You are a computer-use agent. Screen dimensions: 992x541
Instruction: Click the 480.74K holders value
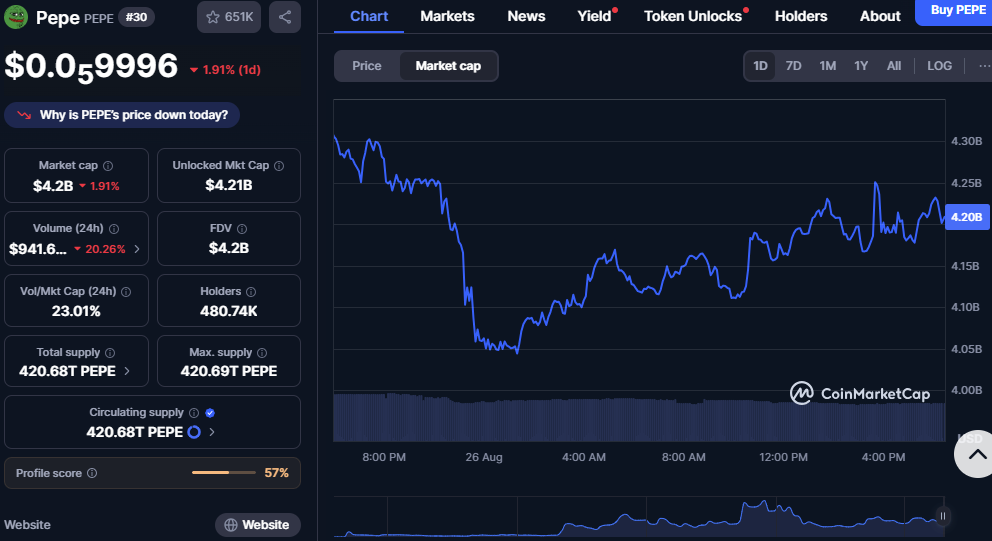tap(228, 311)
